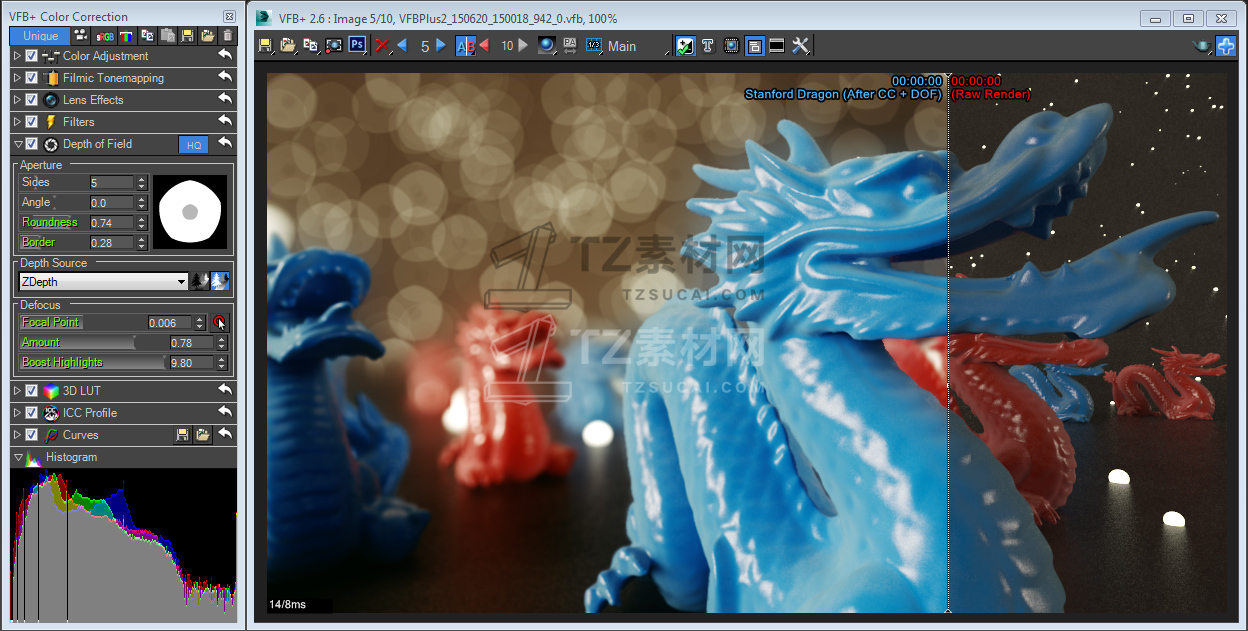
Task: Disable the Filters checkbox
Action: 32,122
